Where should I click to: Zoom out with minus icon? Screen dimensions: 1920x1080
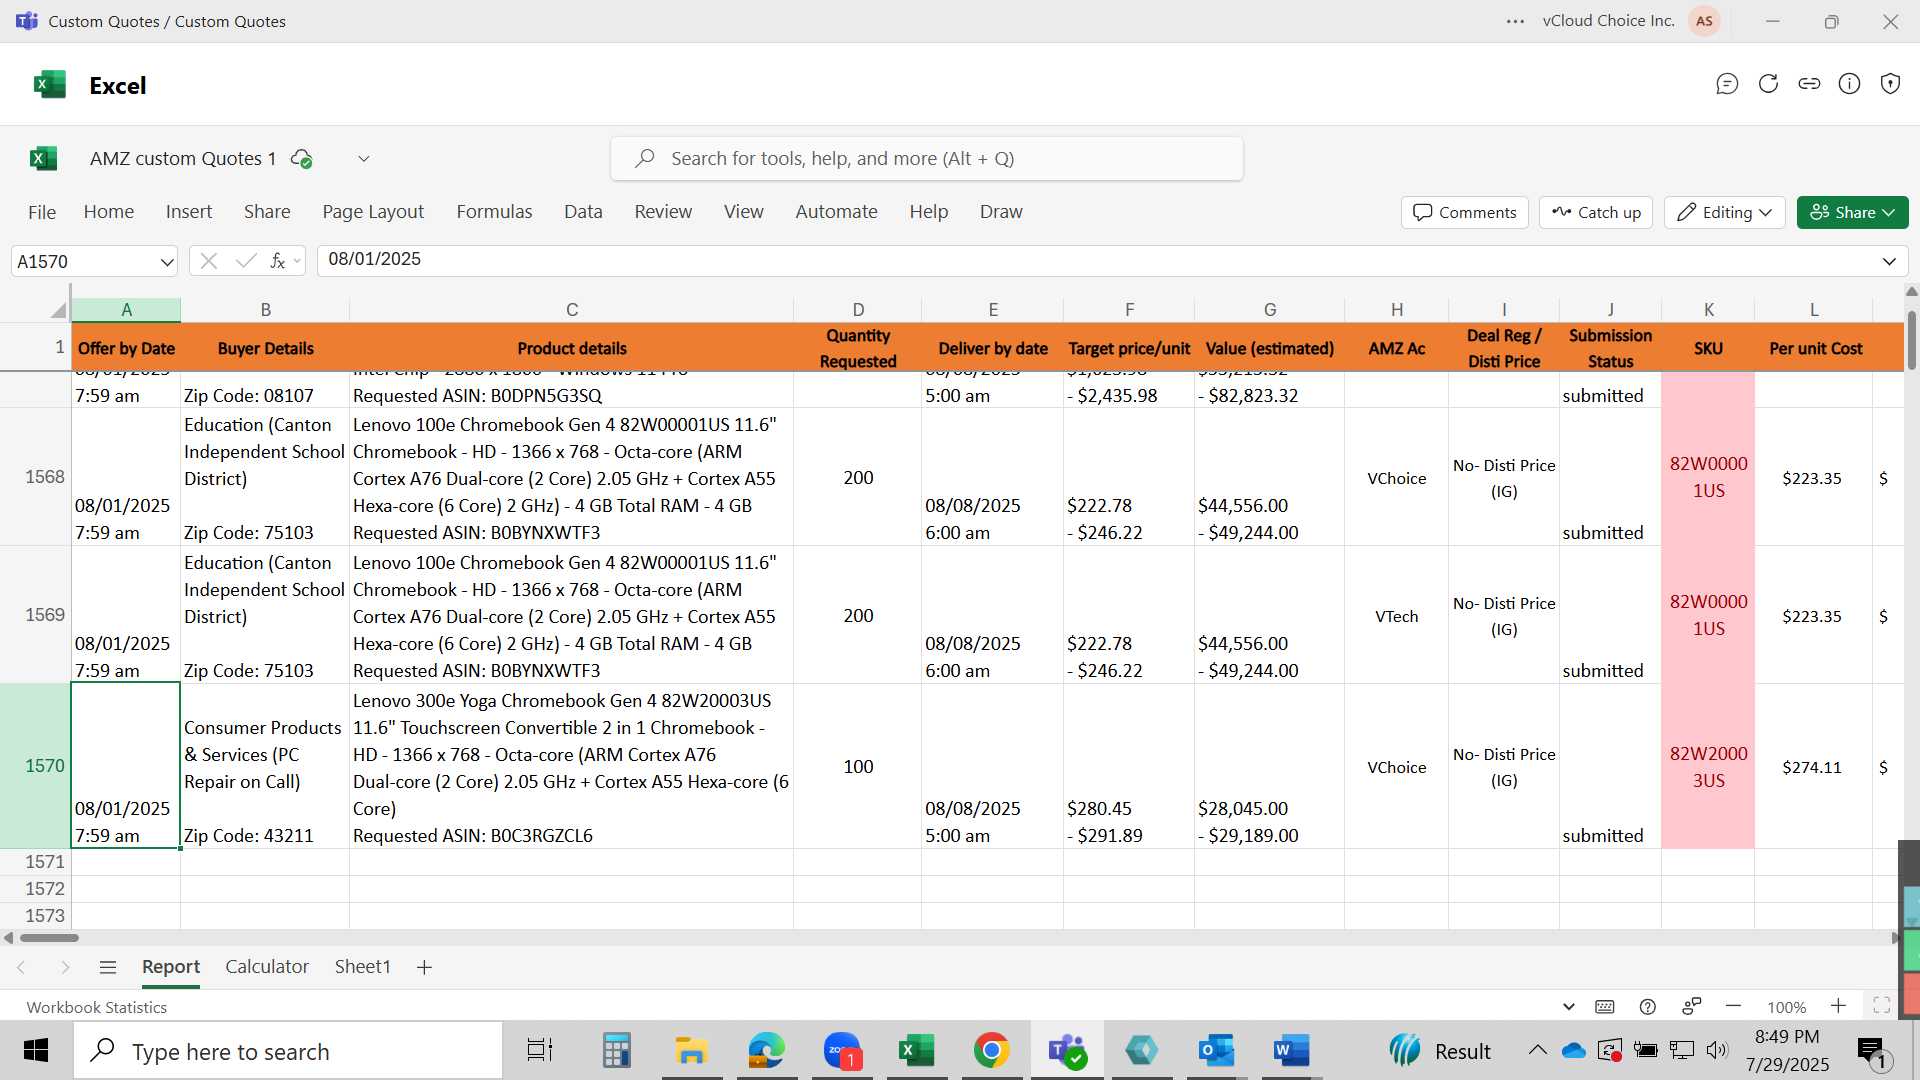1734,1007
